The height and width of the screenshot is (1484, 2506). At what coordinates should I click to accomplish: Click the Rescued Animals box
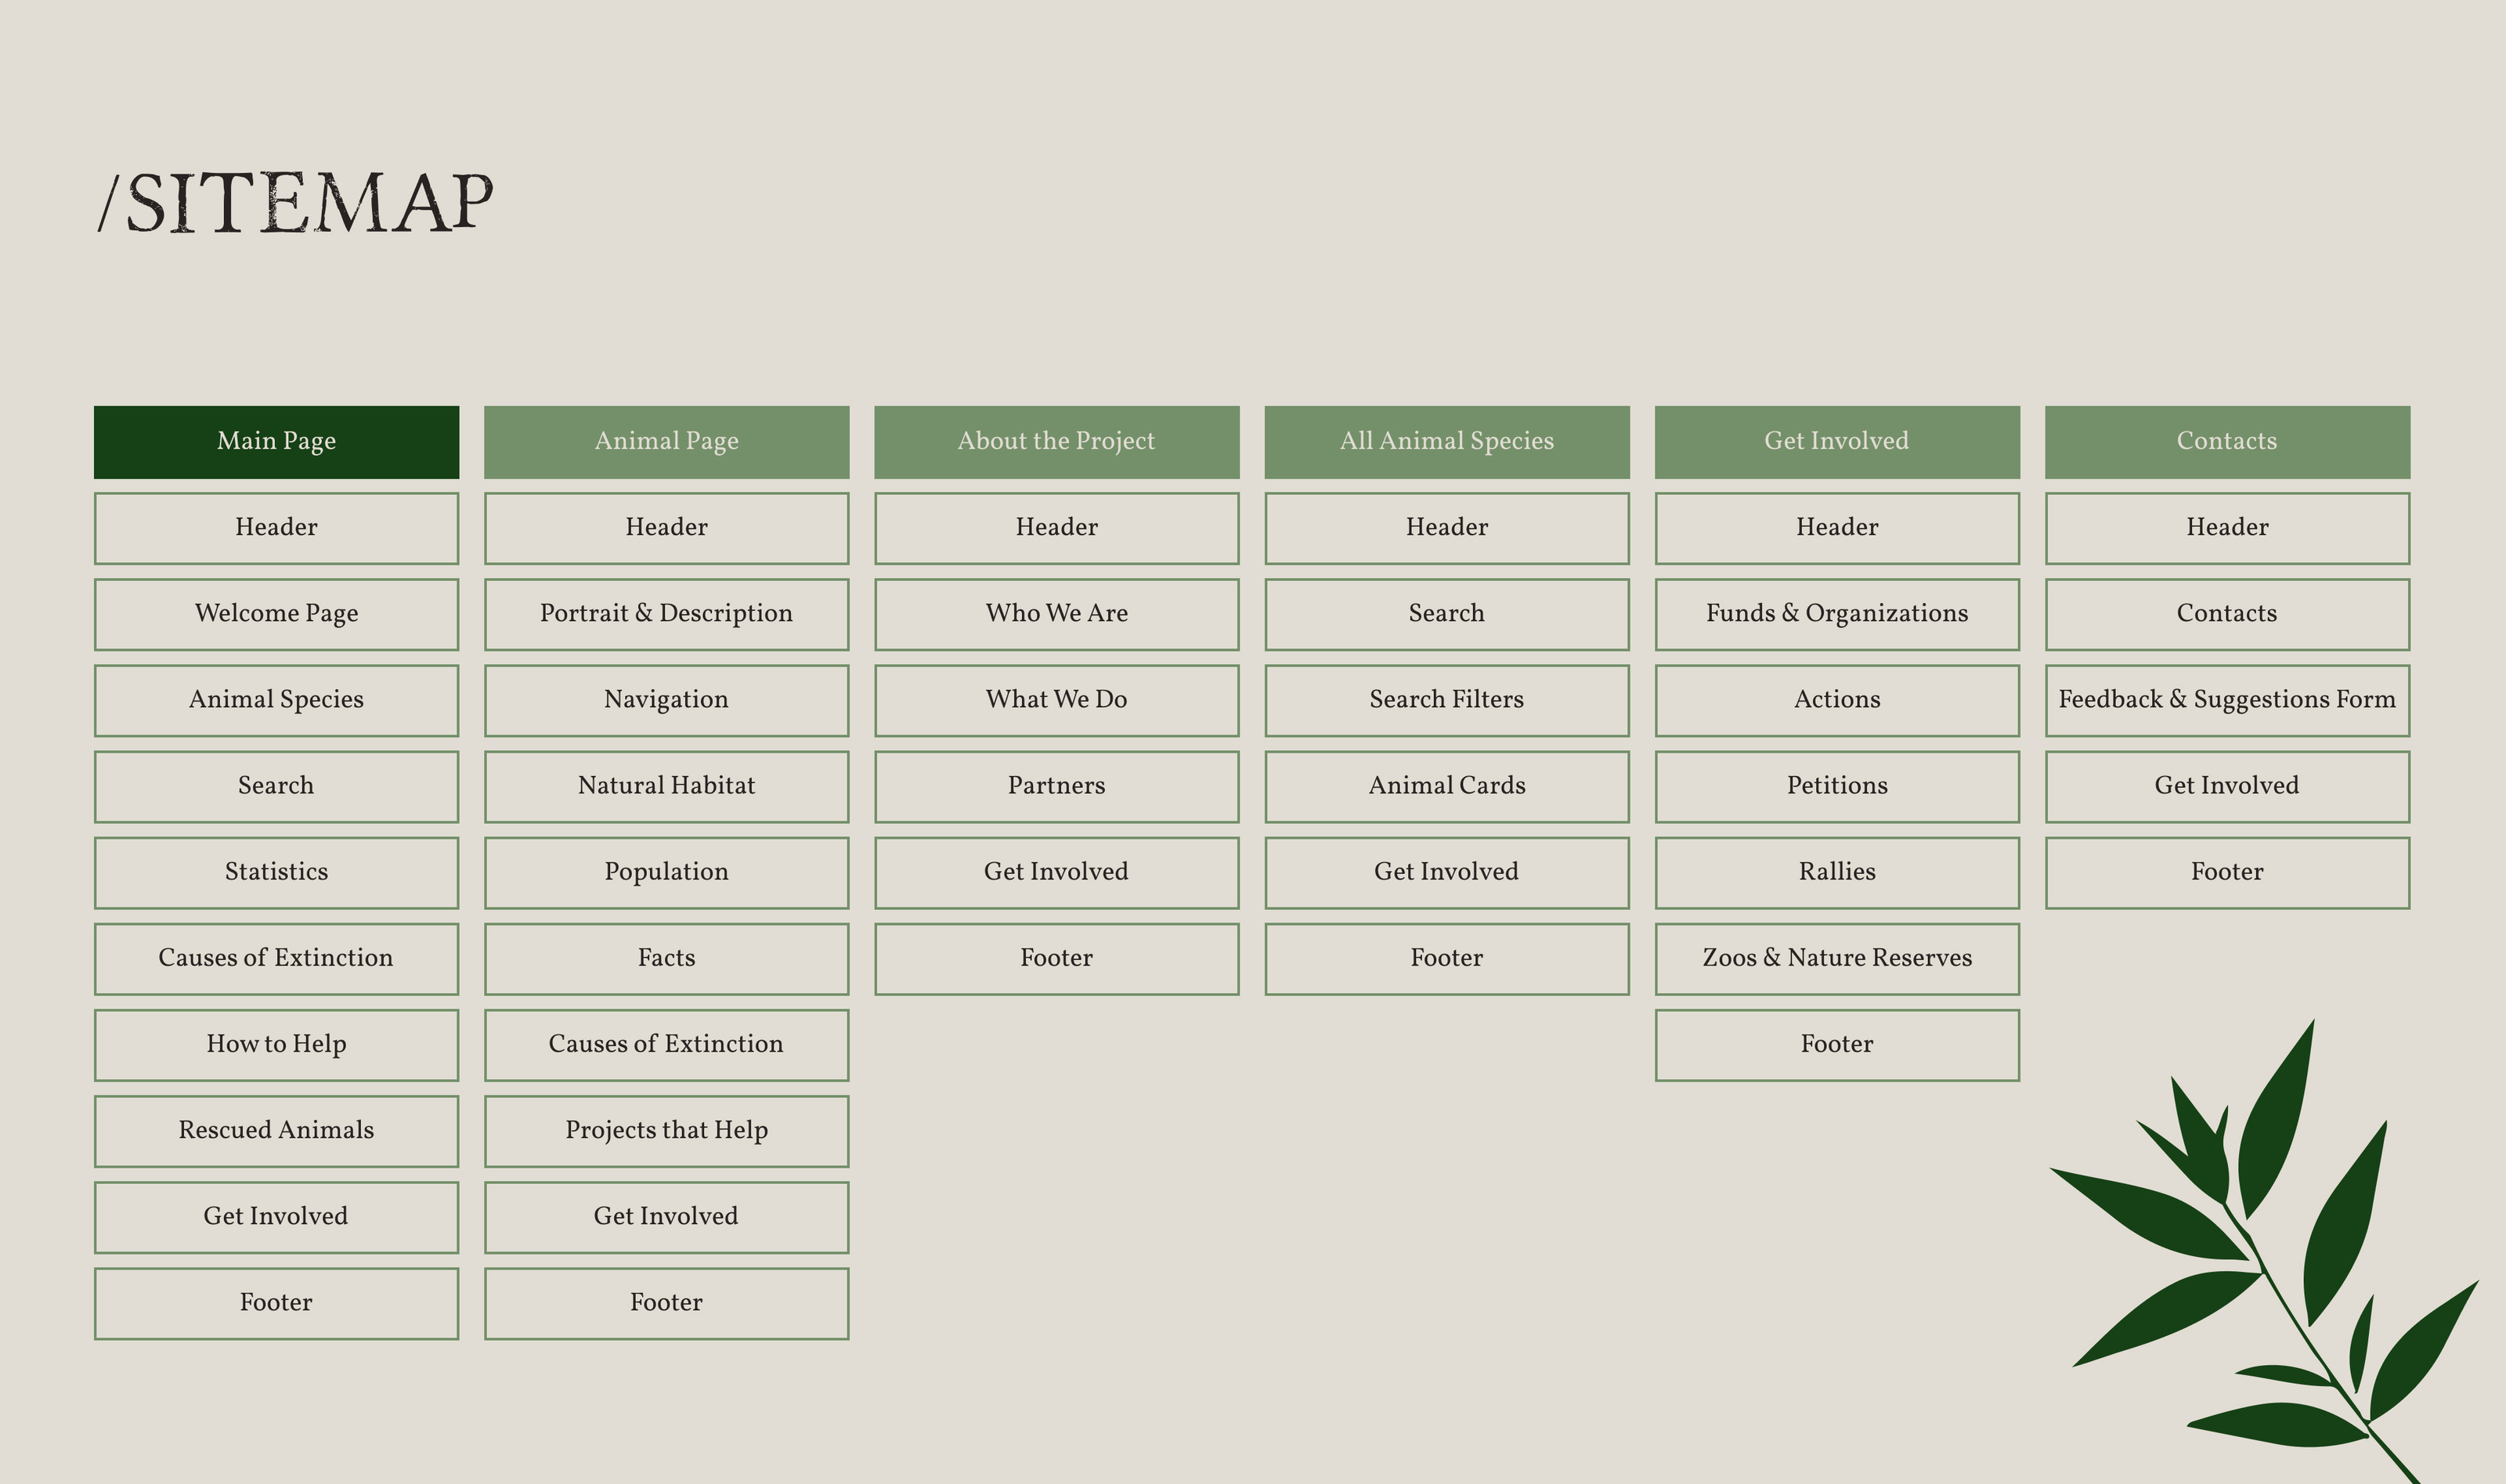tap(276, 1130)
